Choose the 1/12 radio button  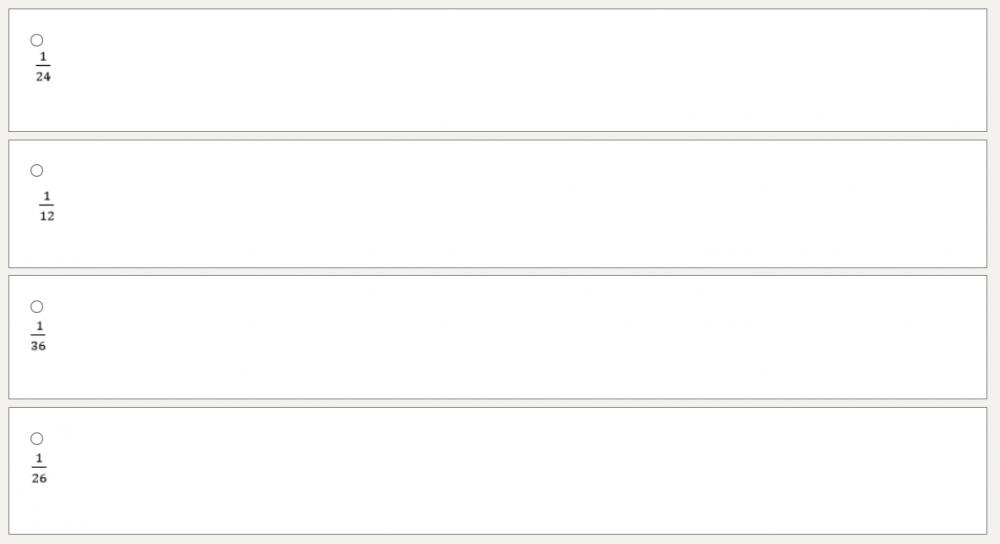(37, 171)
